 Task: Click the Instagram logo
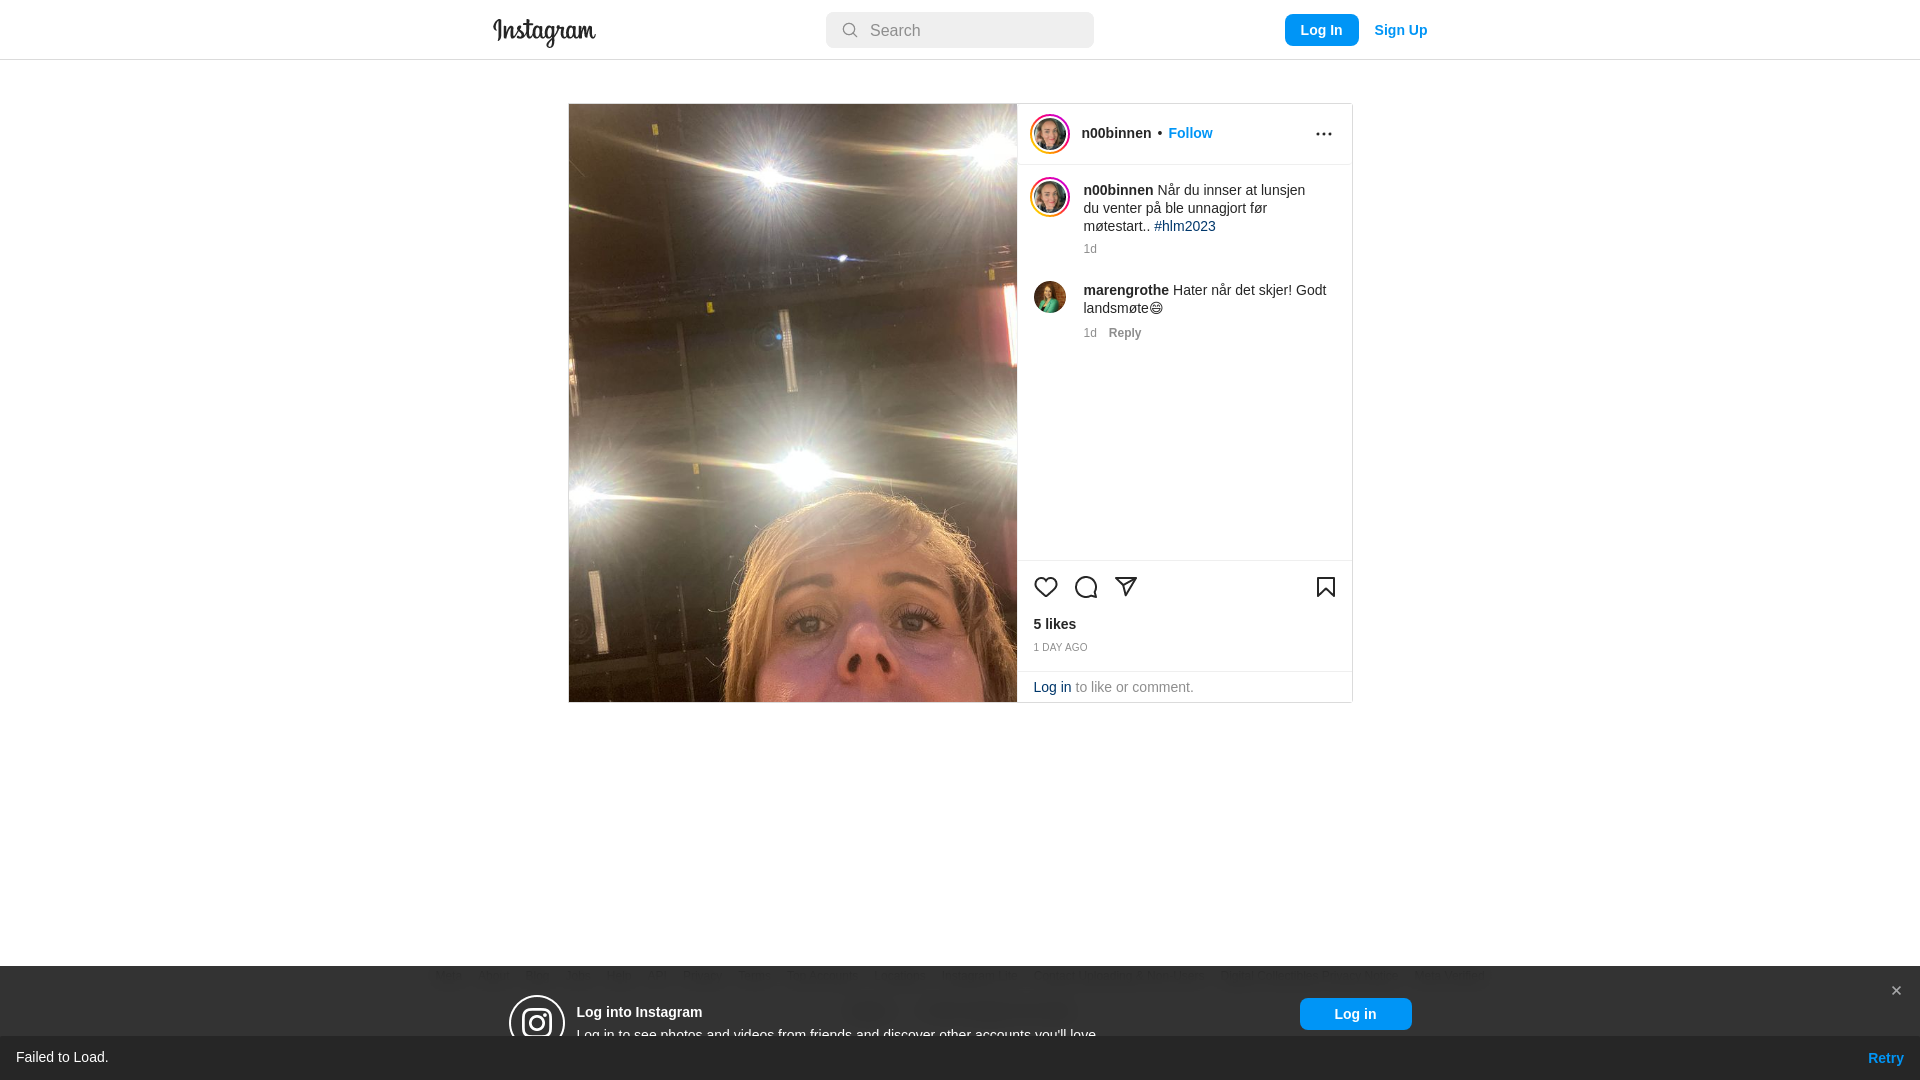(x=544, y=32)
